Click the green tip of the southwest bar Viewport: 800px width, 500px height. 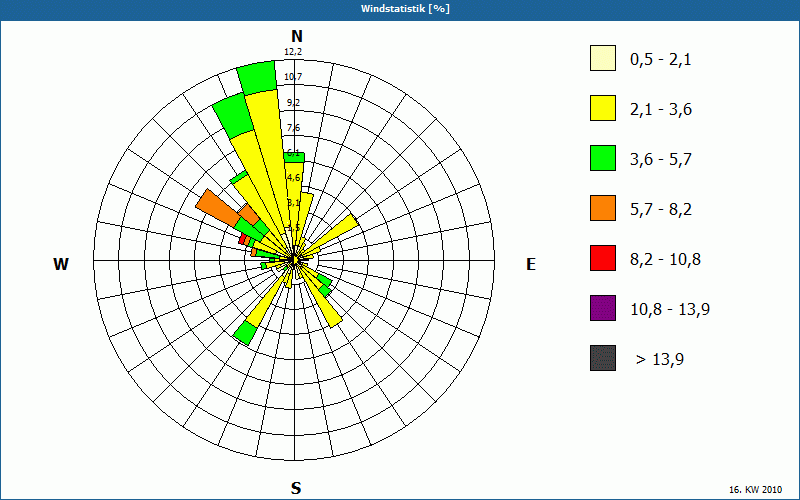(244, 334)
